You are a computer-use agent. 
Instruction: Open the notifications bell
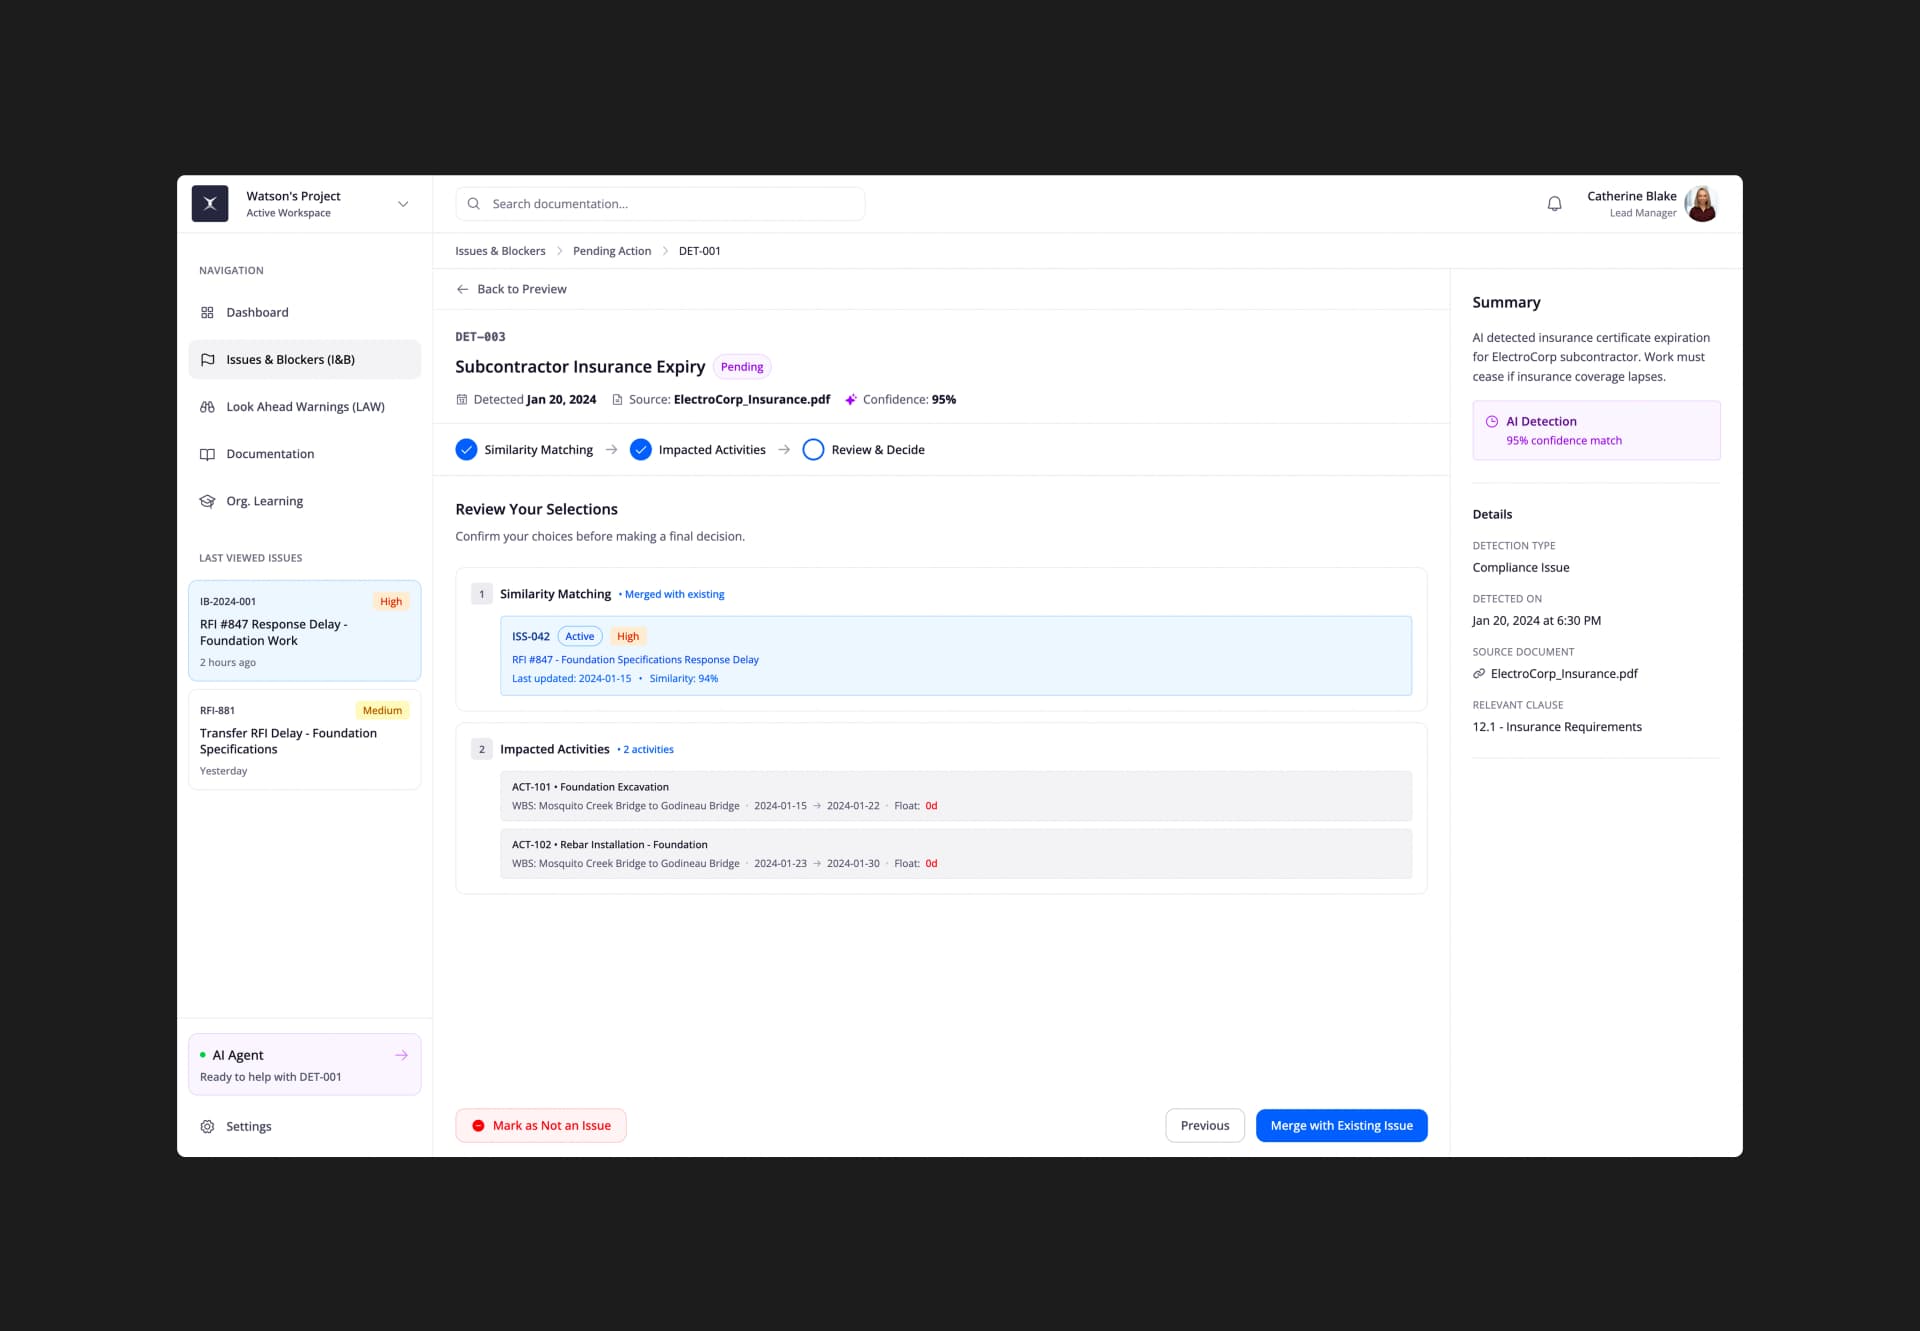pyautogui.click(x=1554, y=204)
